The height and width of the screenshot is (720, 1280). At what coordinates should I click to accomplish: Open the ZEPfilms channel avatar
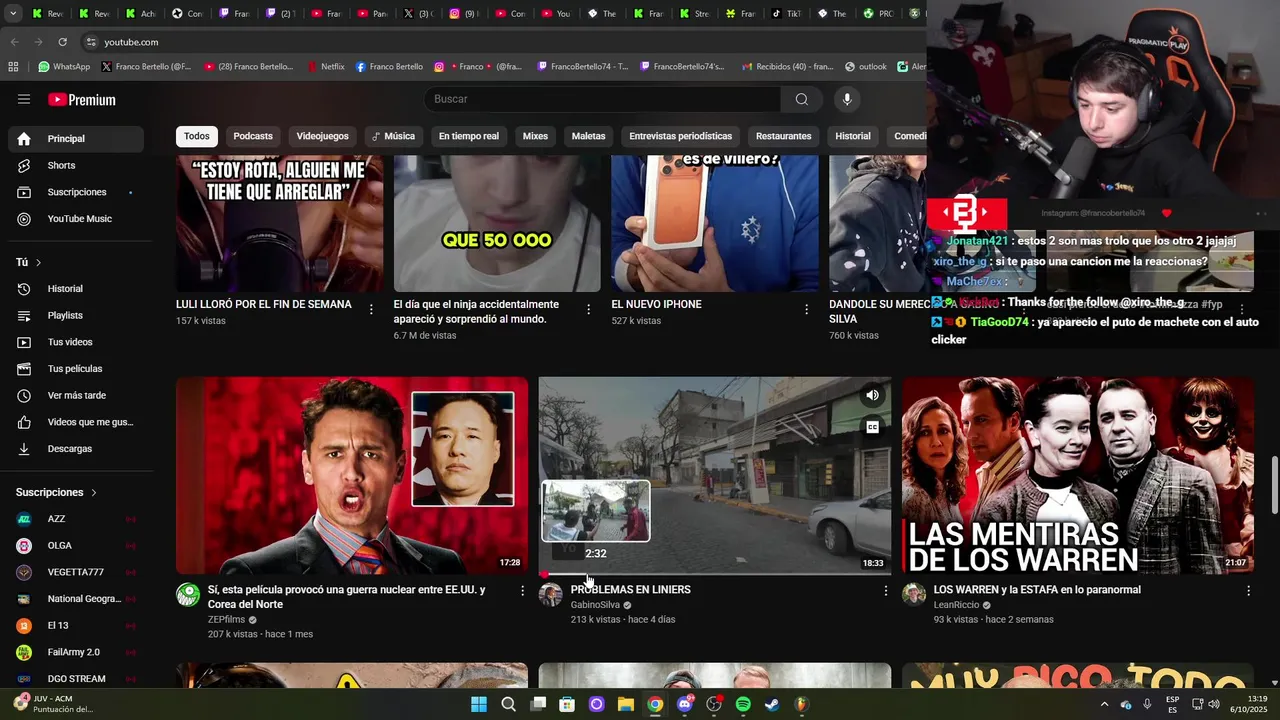[188, 595]
